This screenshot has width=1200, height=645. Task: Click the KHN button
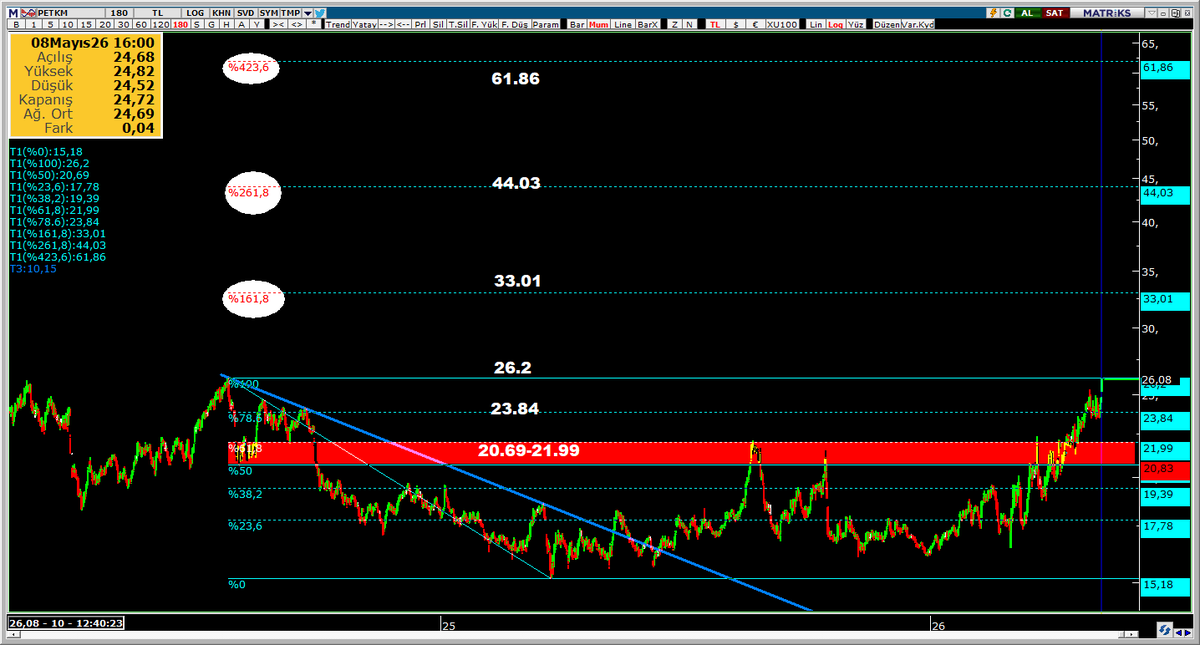point(220,13)
